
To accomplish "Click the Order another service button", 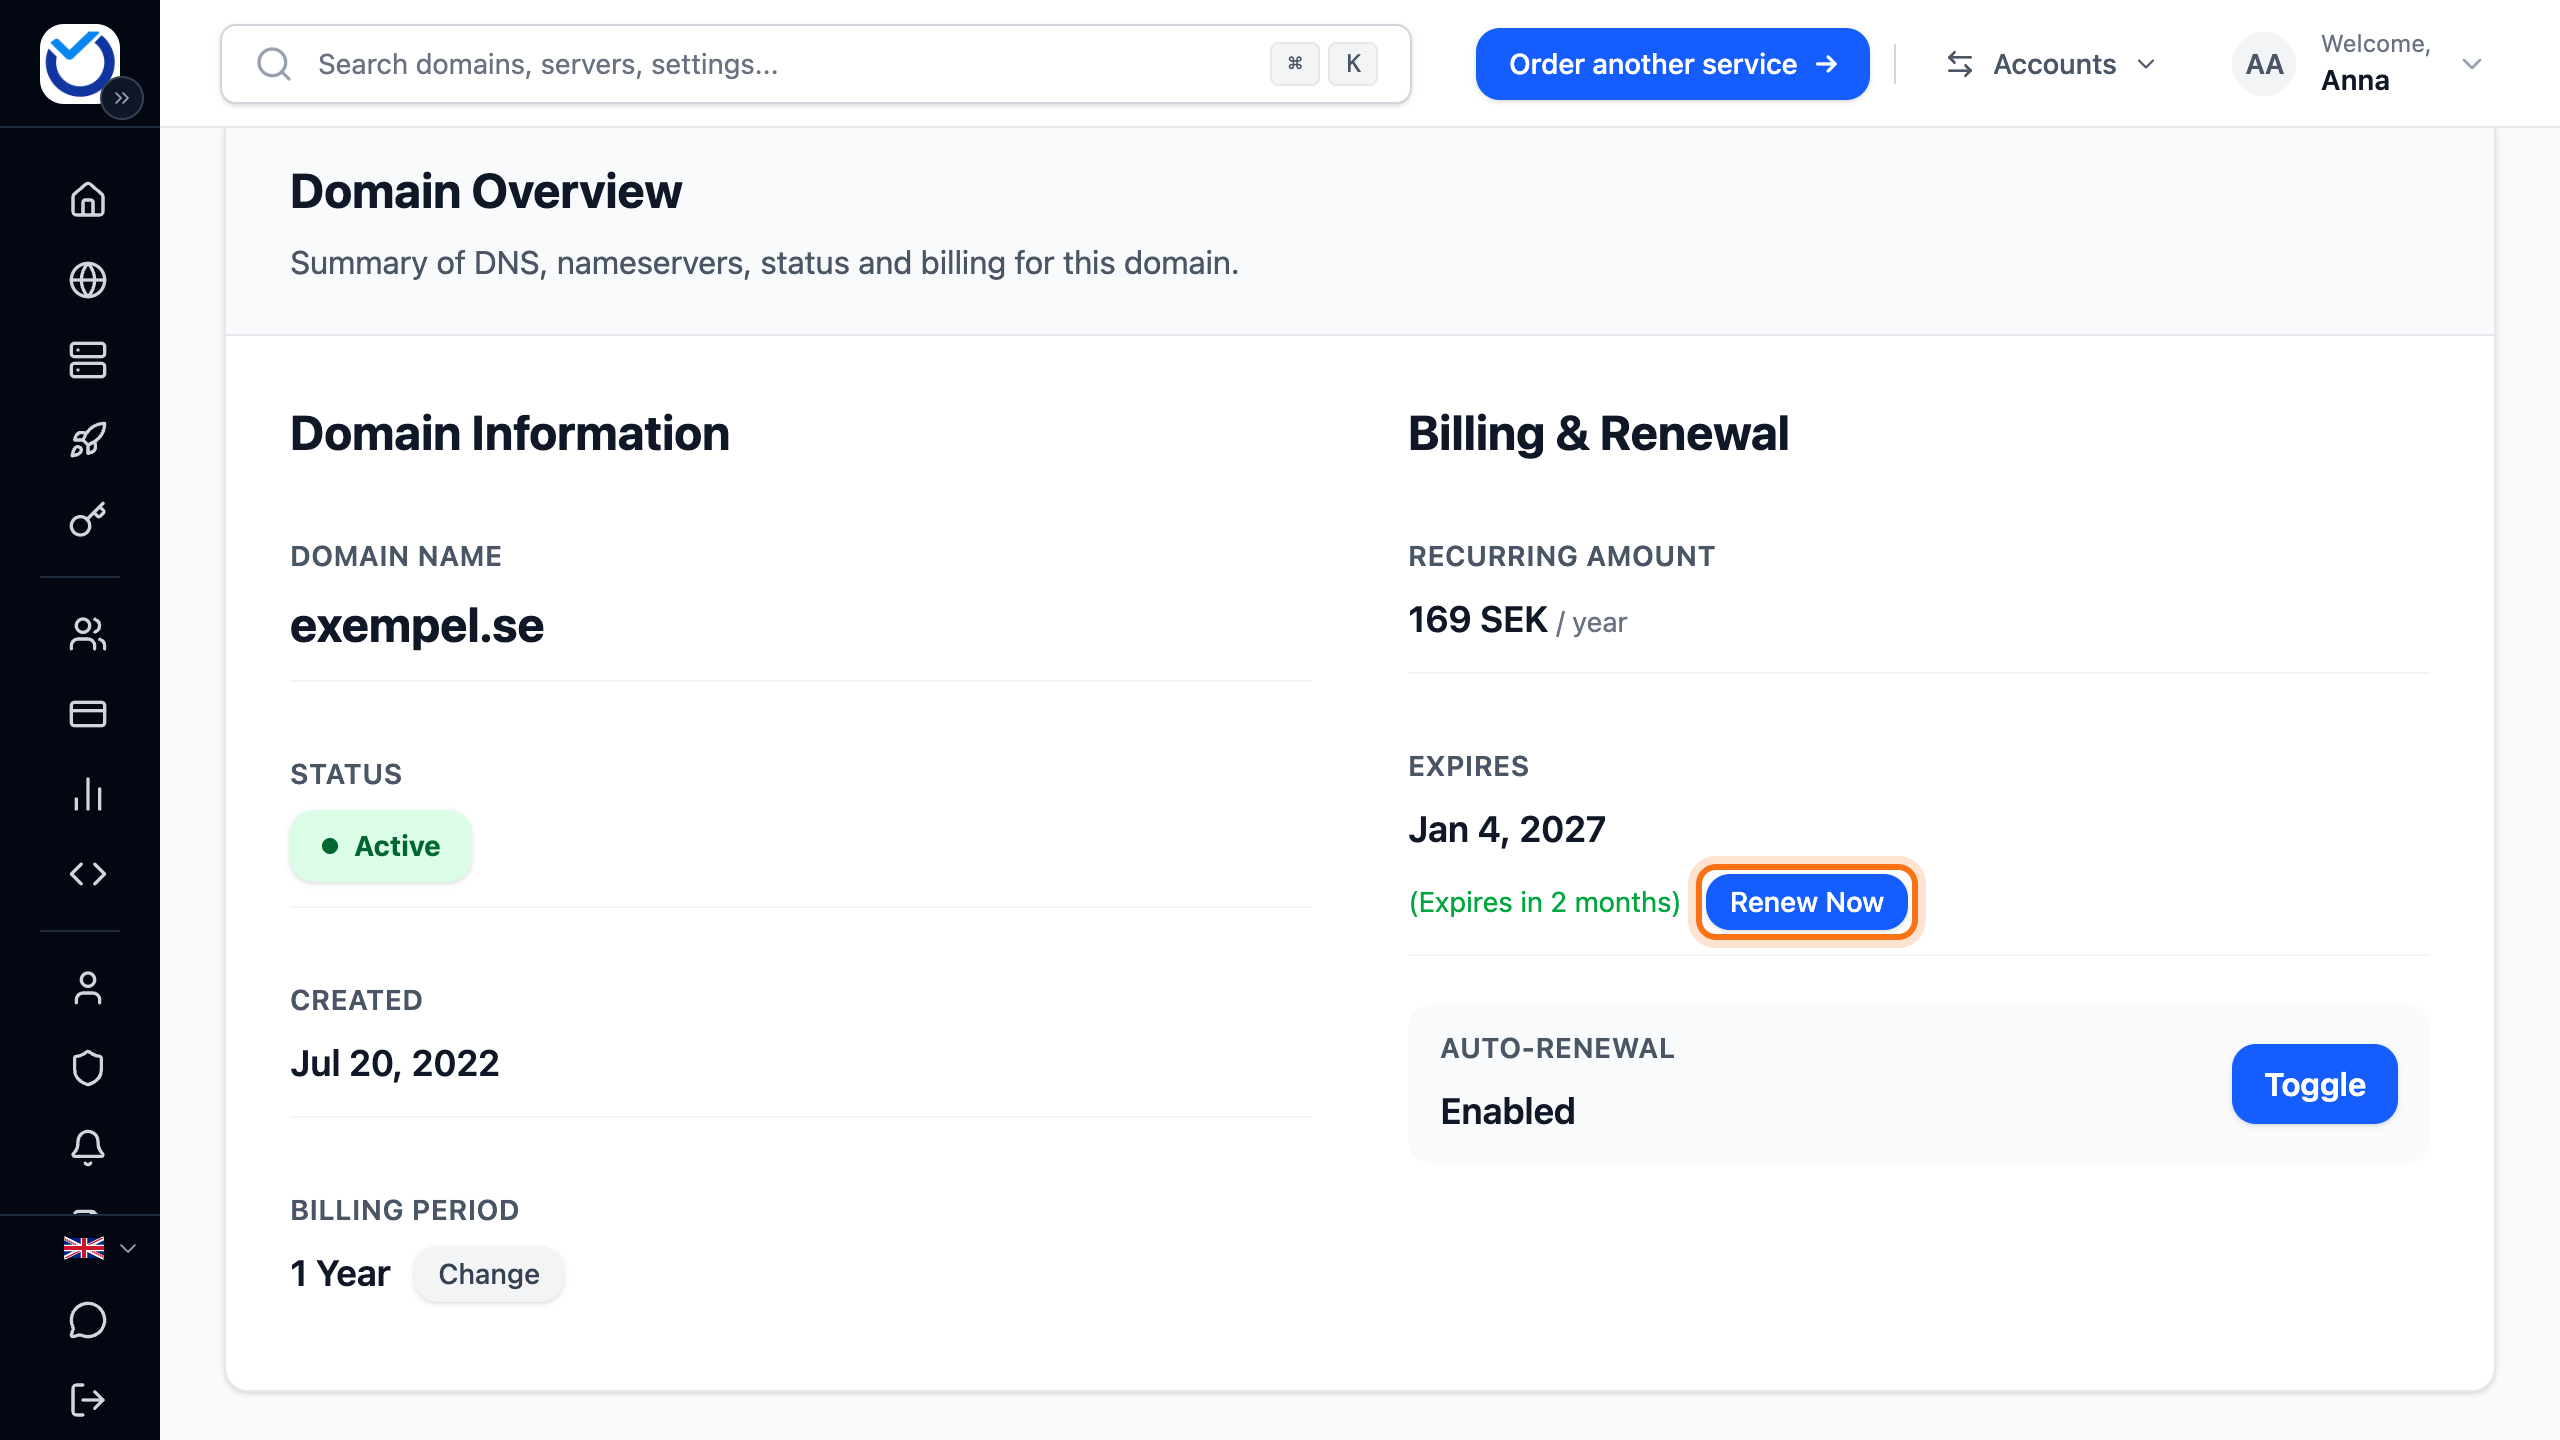I will pyautogui.click(x=1672, y=64).
